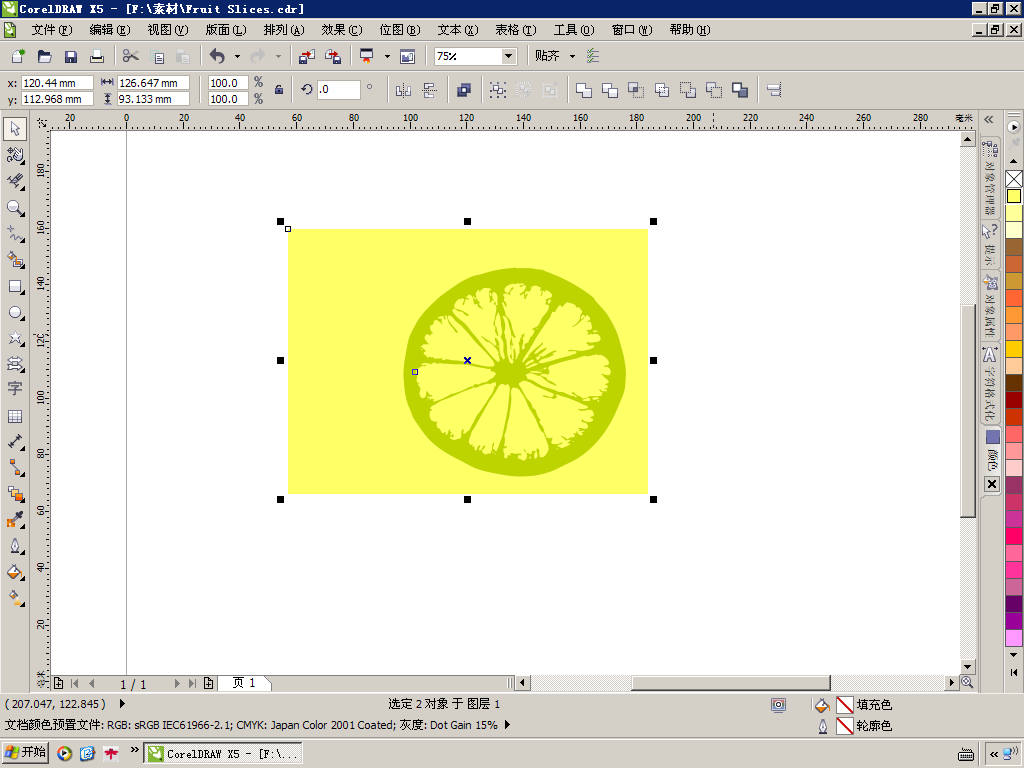Click the Windows 开始 Start button
This screenshot has height=768, width=1024.
[x=26, y=752]
